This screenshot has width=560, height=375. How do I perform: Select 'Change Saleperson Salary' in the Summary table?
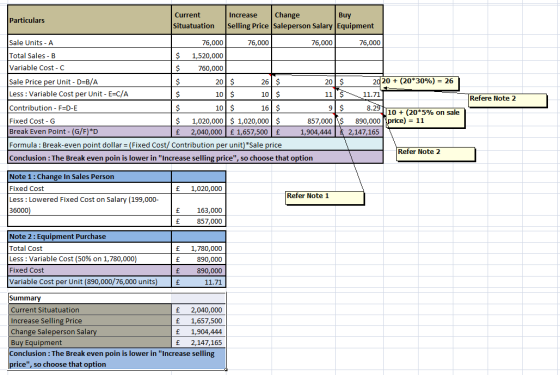[x=90, y=331]
